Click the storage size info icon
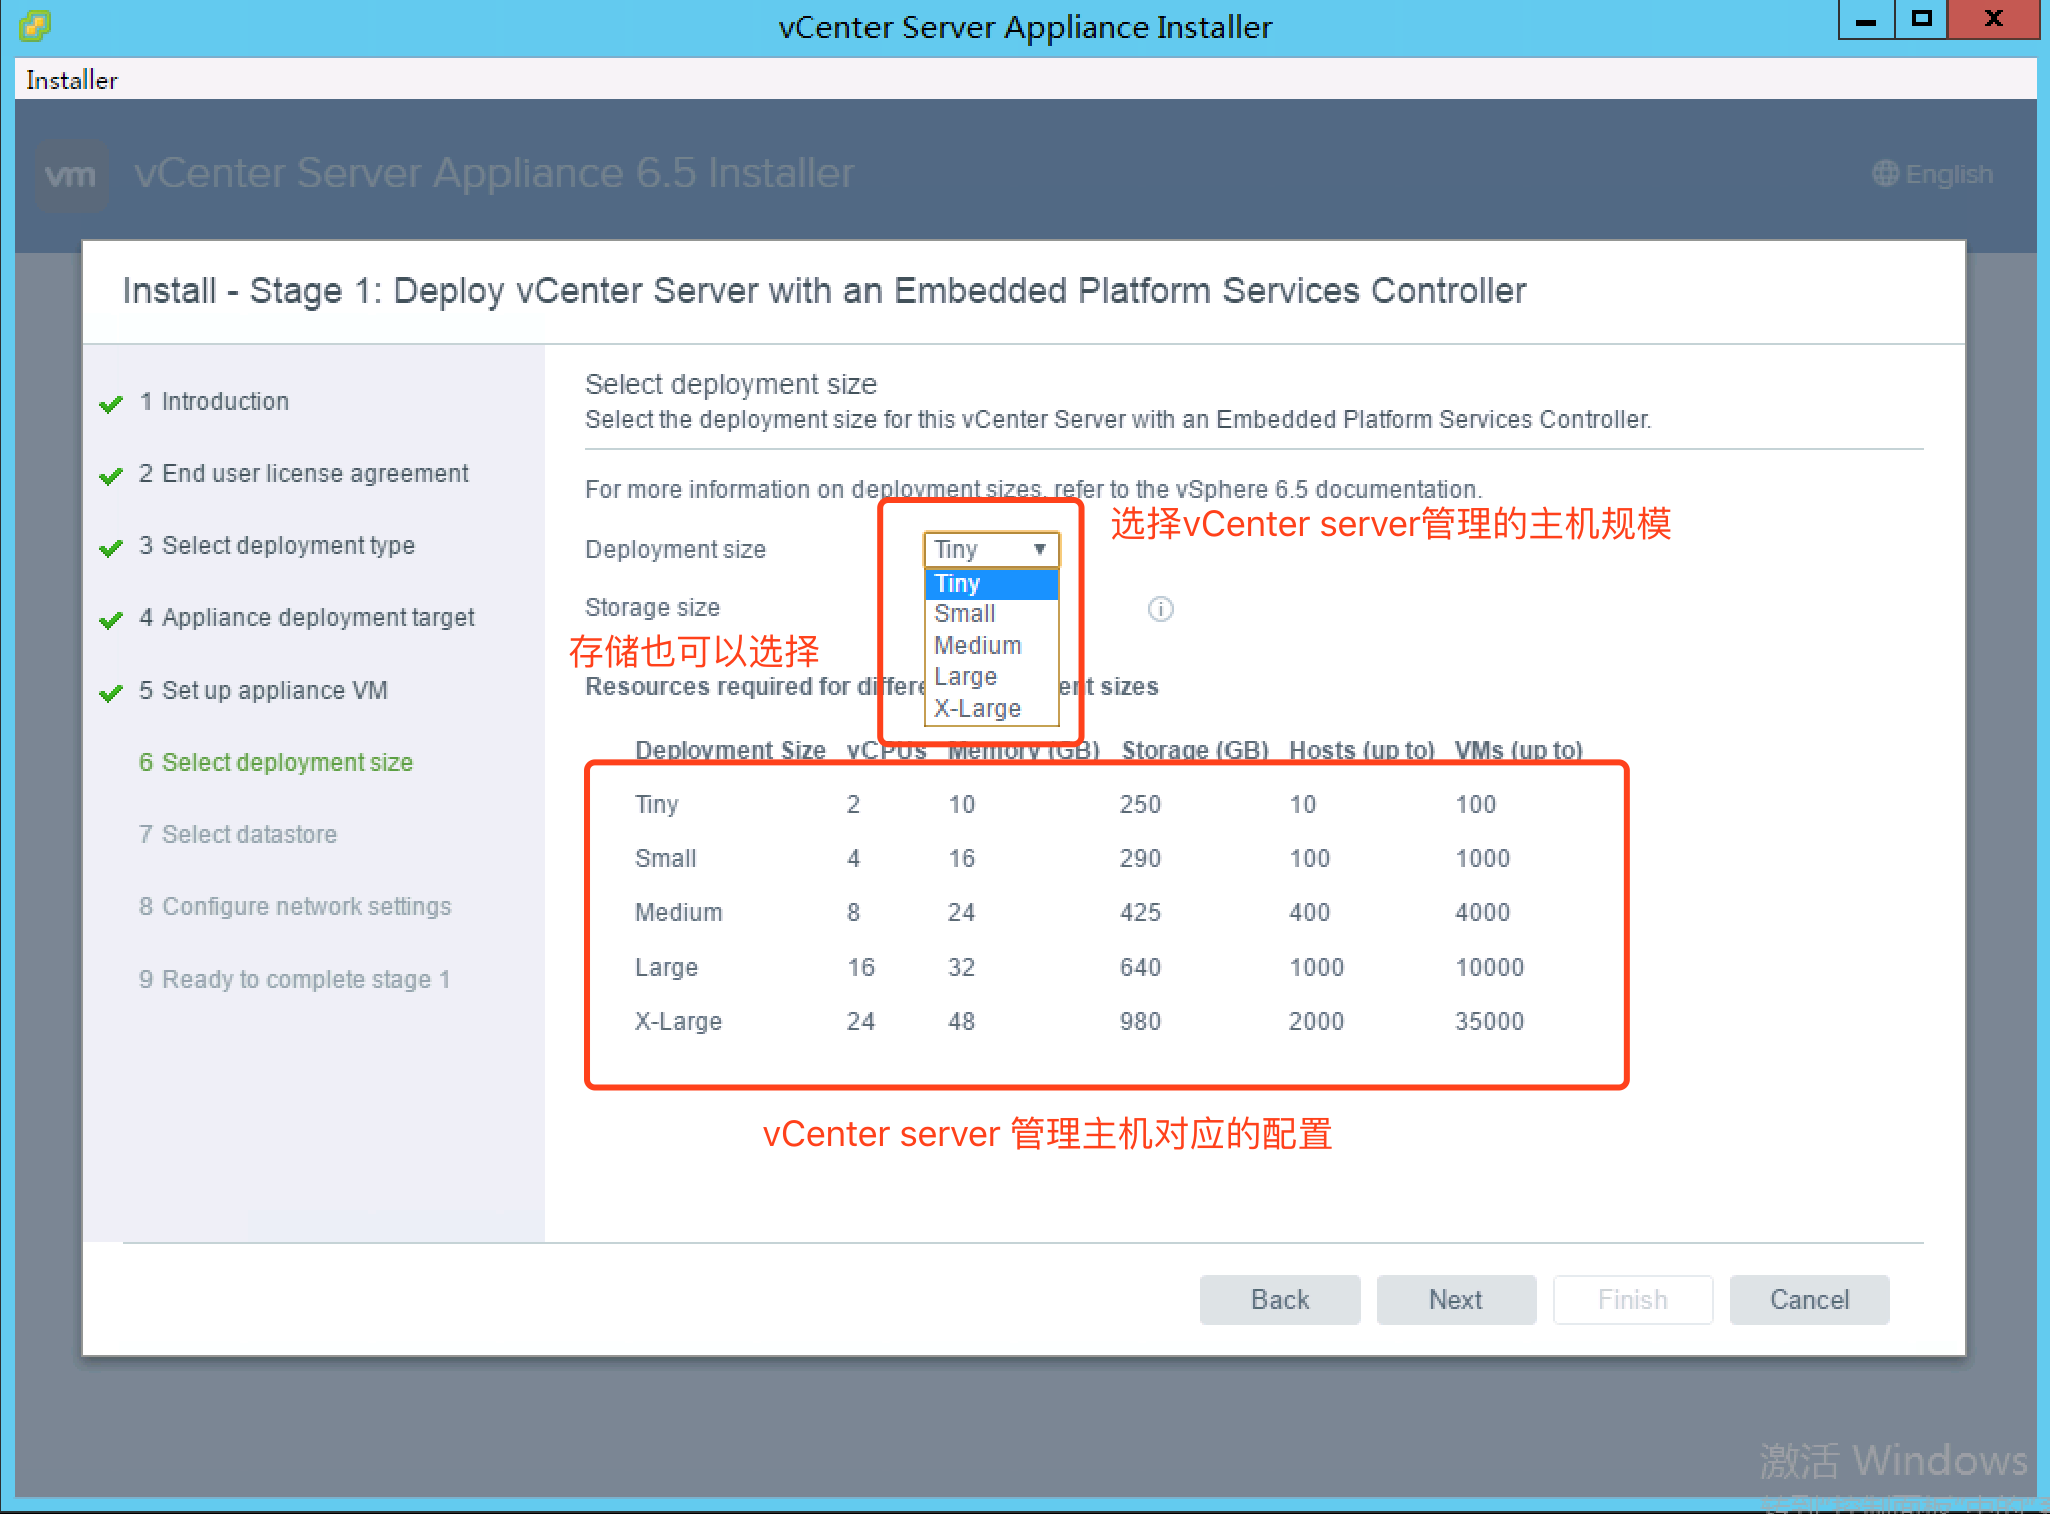 (1160, 609)
